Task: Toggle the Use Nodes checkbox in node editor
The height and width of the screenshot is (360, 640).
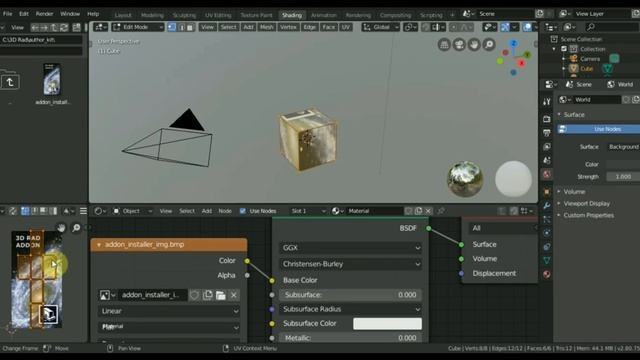Action: coord(243,211)
